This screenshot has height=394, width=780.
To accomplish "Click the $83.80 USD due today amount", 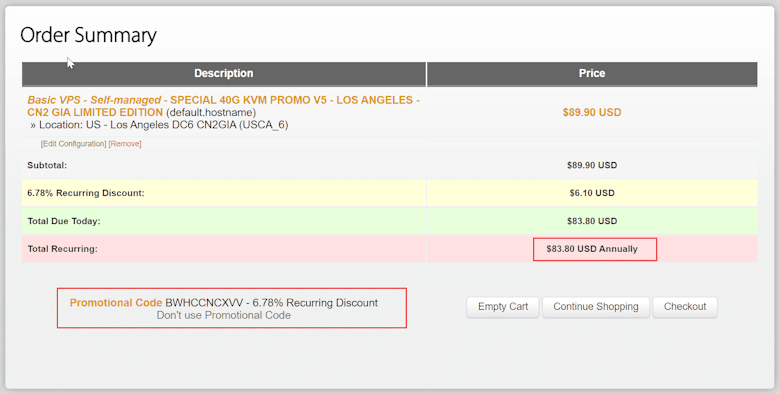I will (592, 221).
